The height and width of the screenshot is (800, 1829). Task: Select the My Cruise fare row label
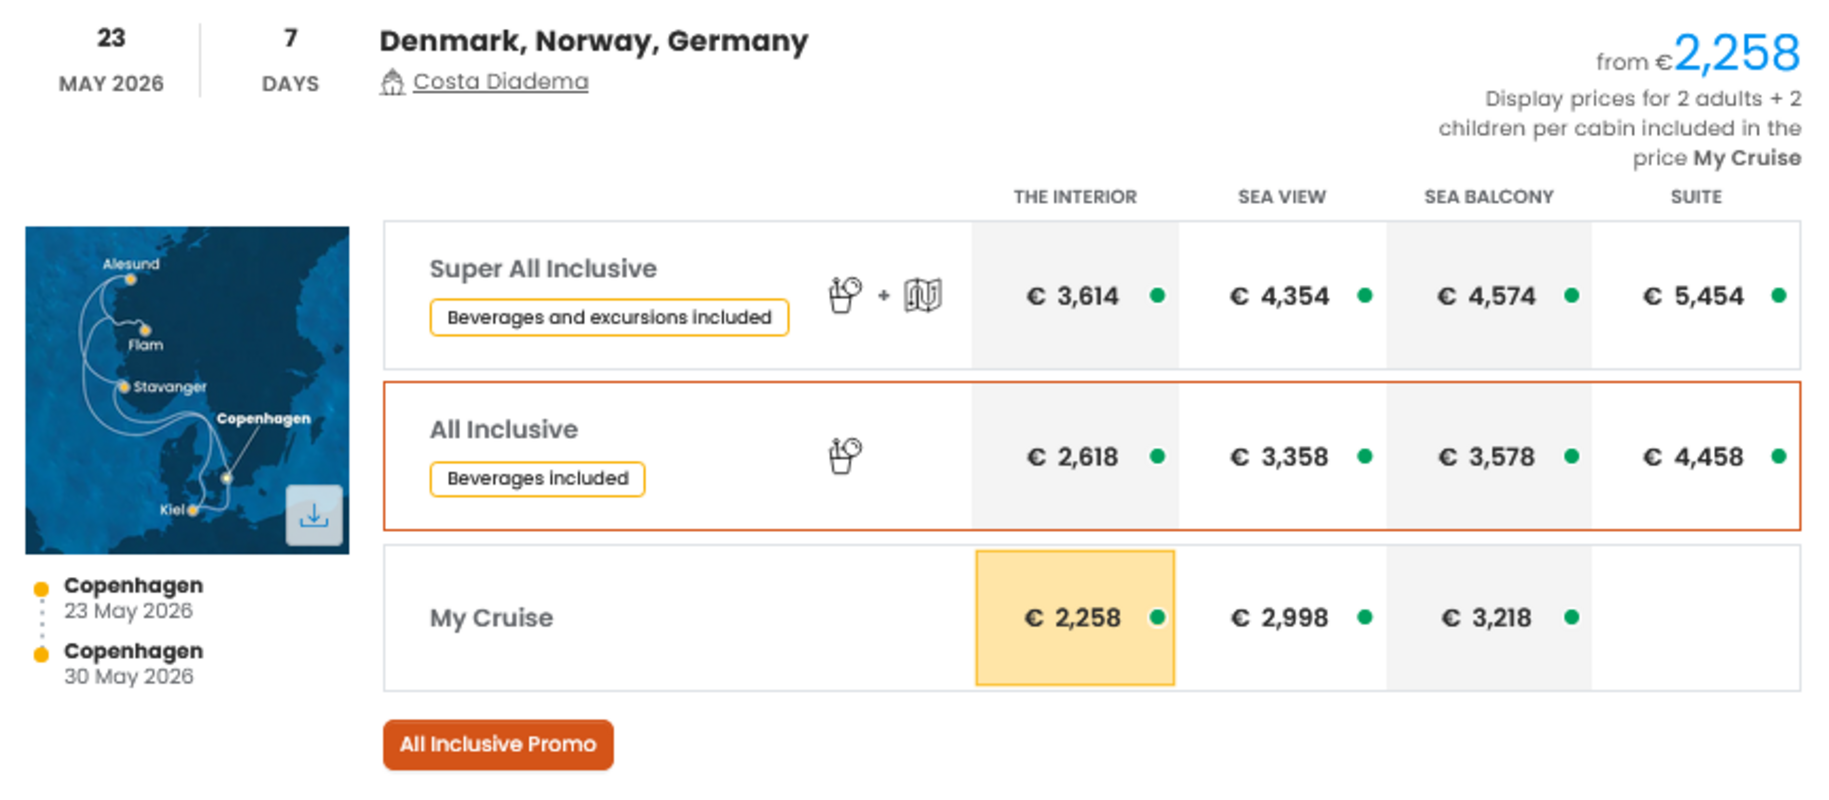(491, 618)
